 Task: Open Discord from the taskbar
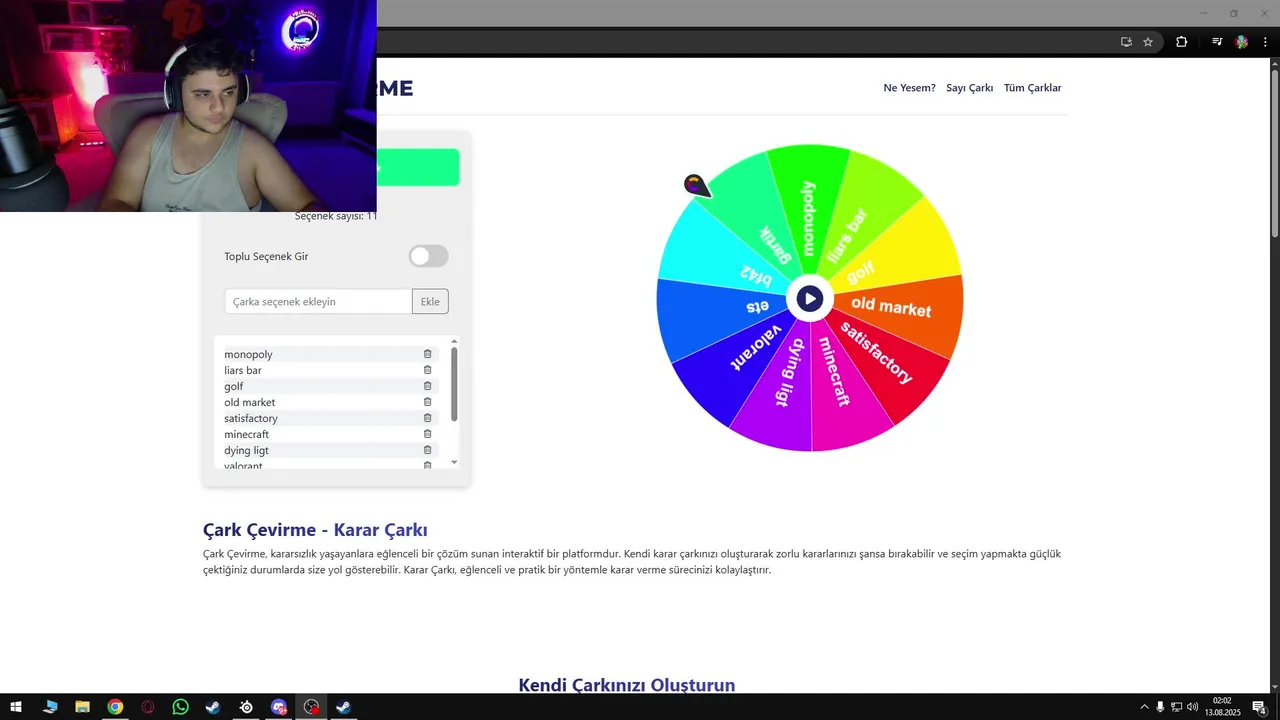279,707
